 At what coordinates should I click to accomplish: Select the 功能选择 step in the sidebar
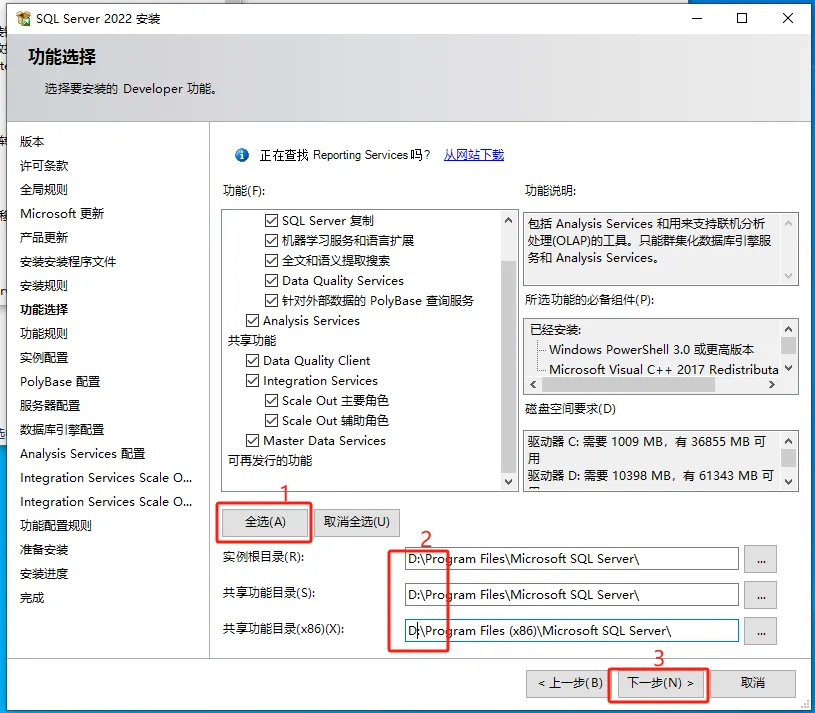point(44,310)
